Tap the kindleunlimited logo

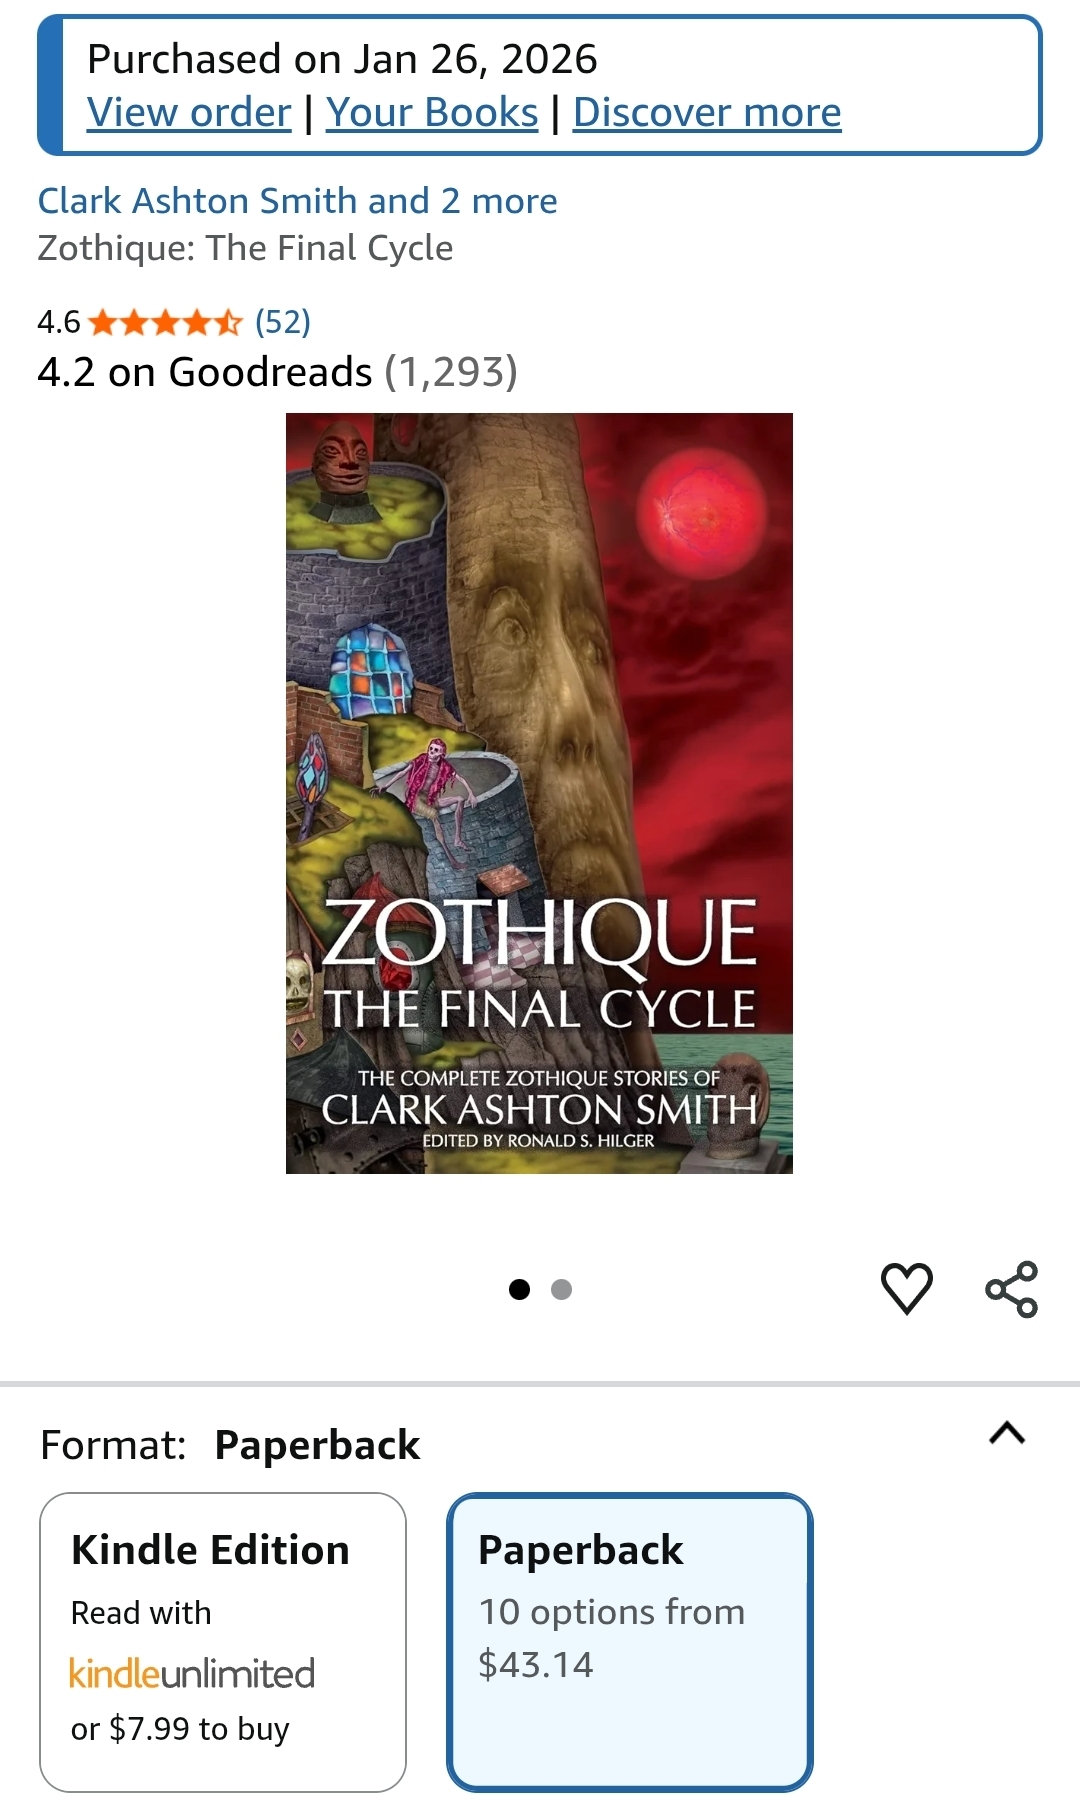(192, 1673)
